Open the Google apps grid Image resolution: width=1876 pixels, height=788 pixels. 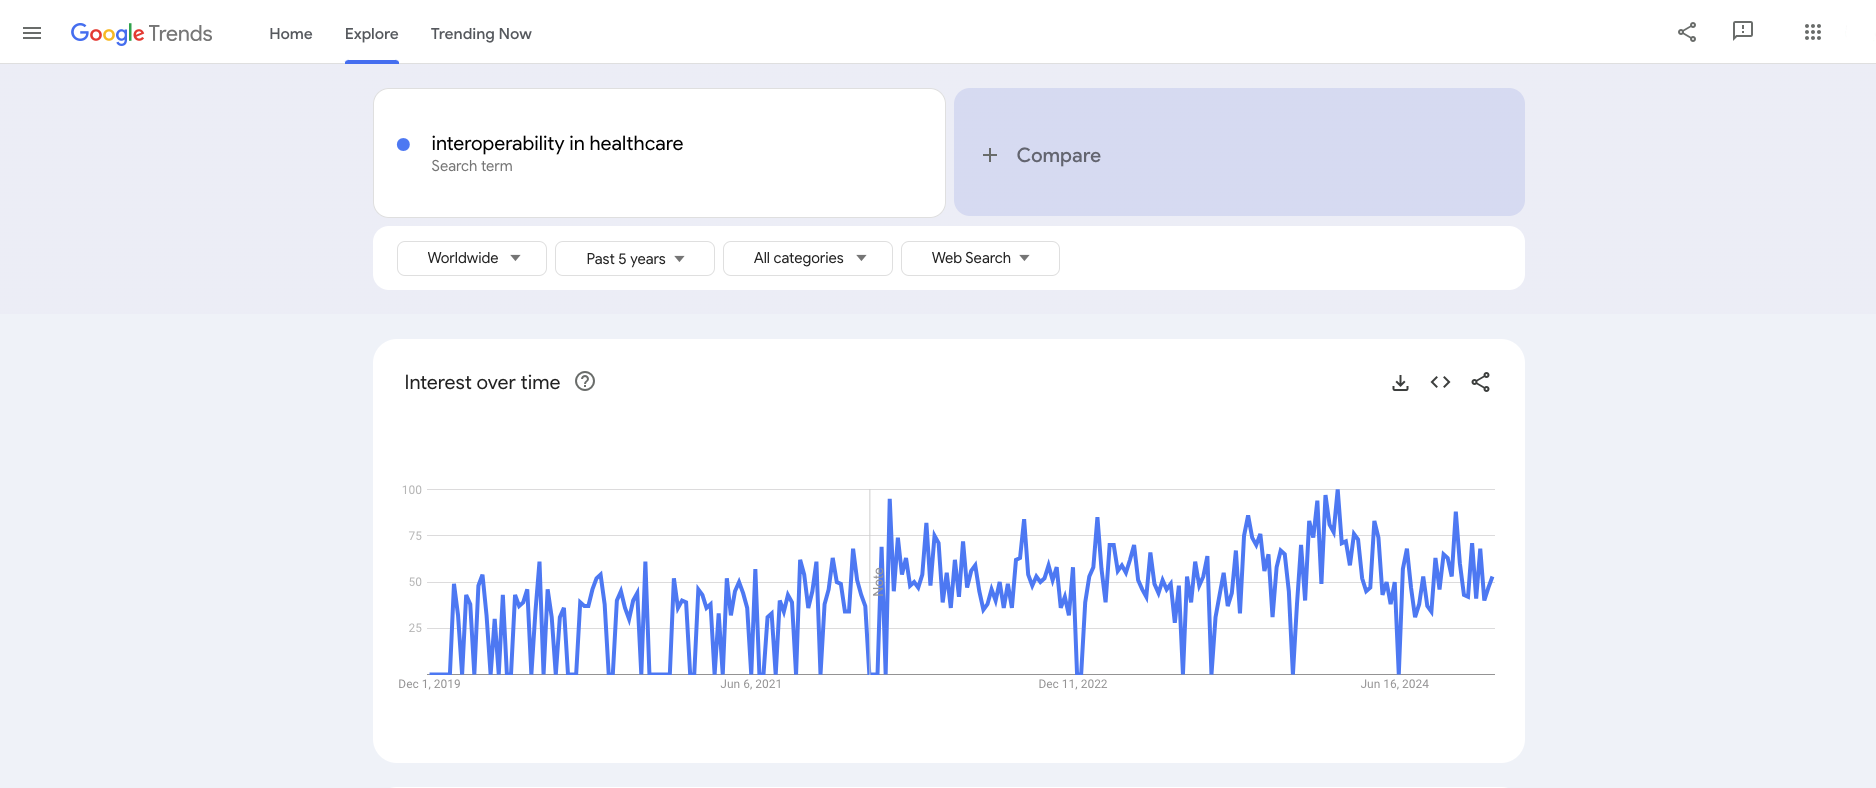coord(1813,32)
